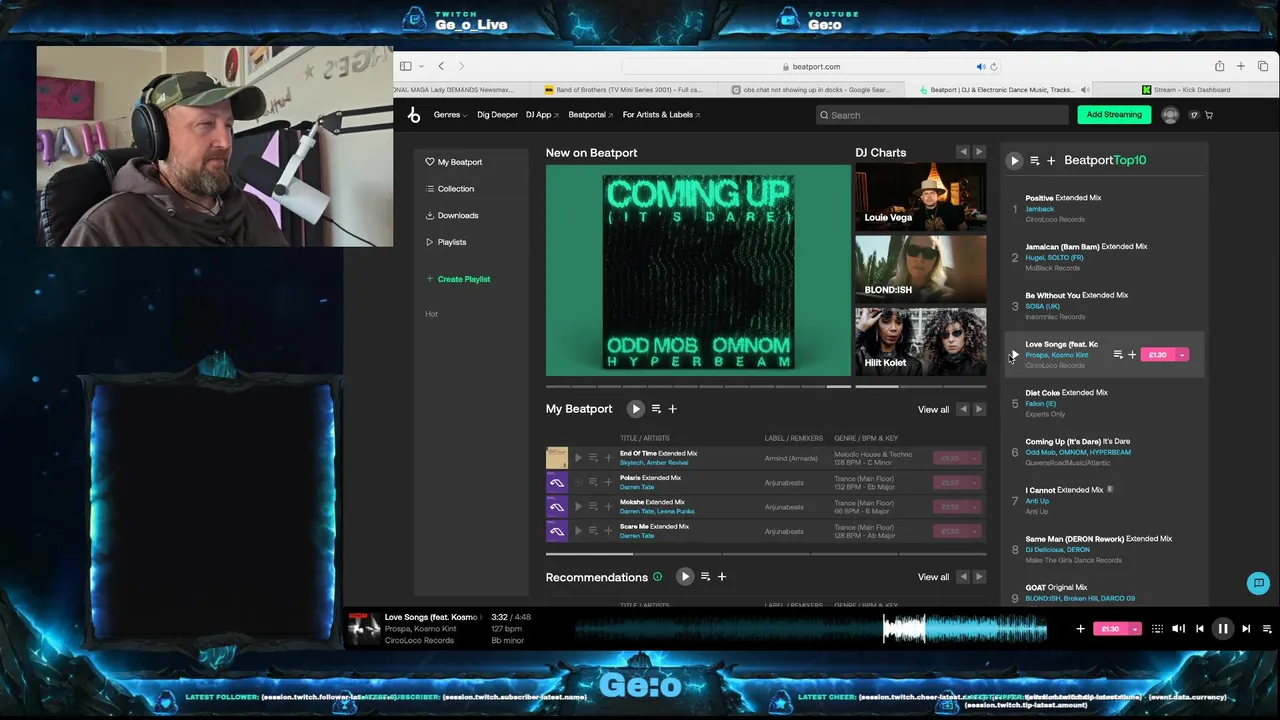The height and width of the screenshot is (720, 1280).
Task: Add Mokshe track to playlist (plus icon)
Action: tap(608, 507)
